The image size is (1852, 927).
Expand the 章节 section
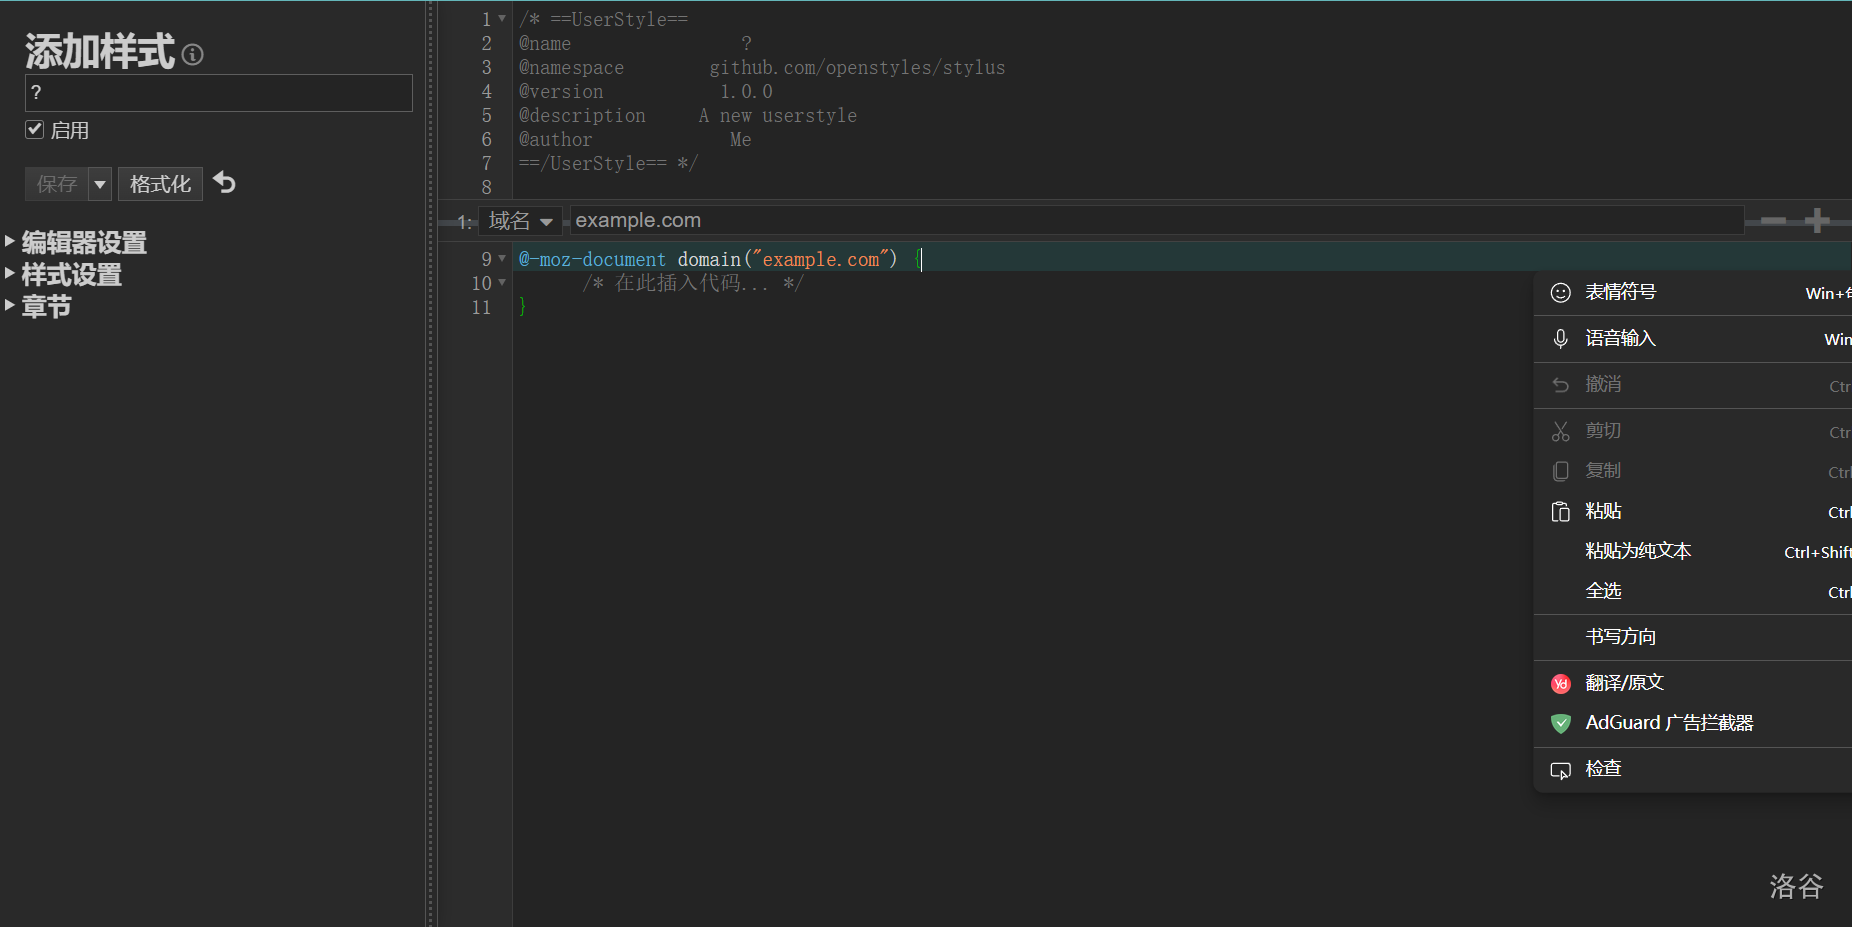(46, 306)
